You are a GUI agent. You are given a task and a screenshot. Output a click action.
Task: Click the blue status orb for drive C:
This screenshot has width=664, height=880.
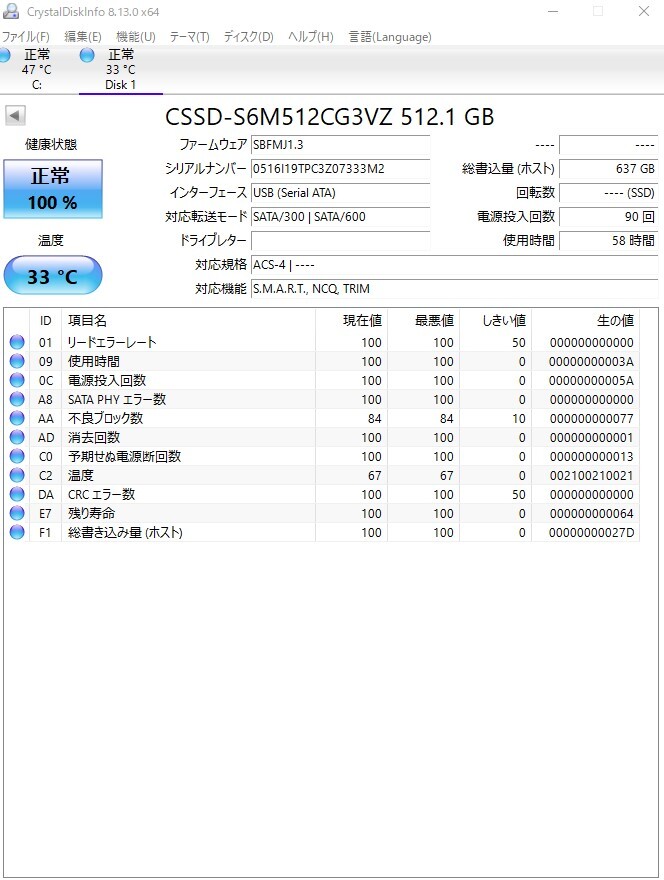[4, 55]
